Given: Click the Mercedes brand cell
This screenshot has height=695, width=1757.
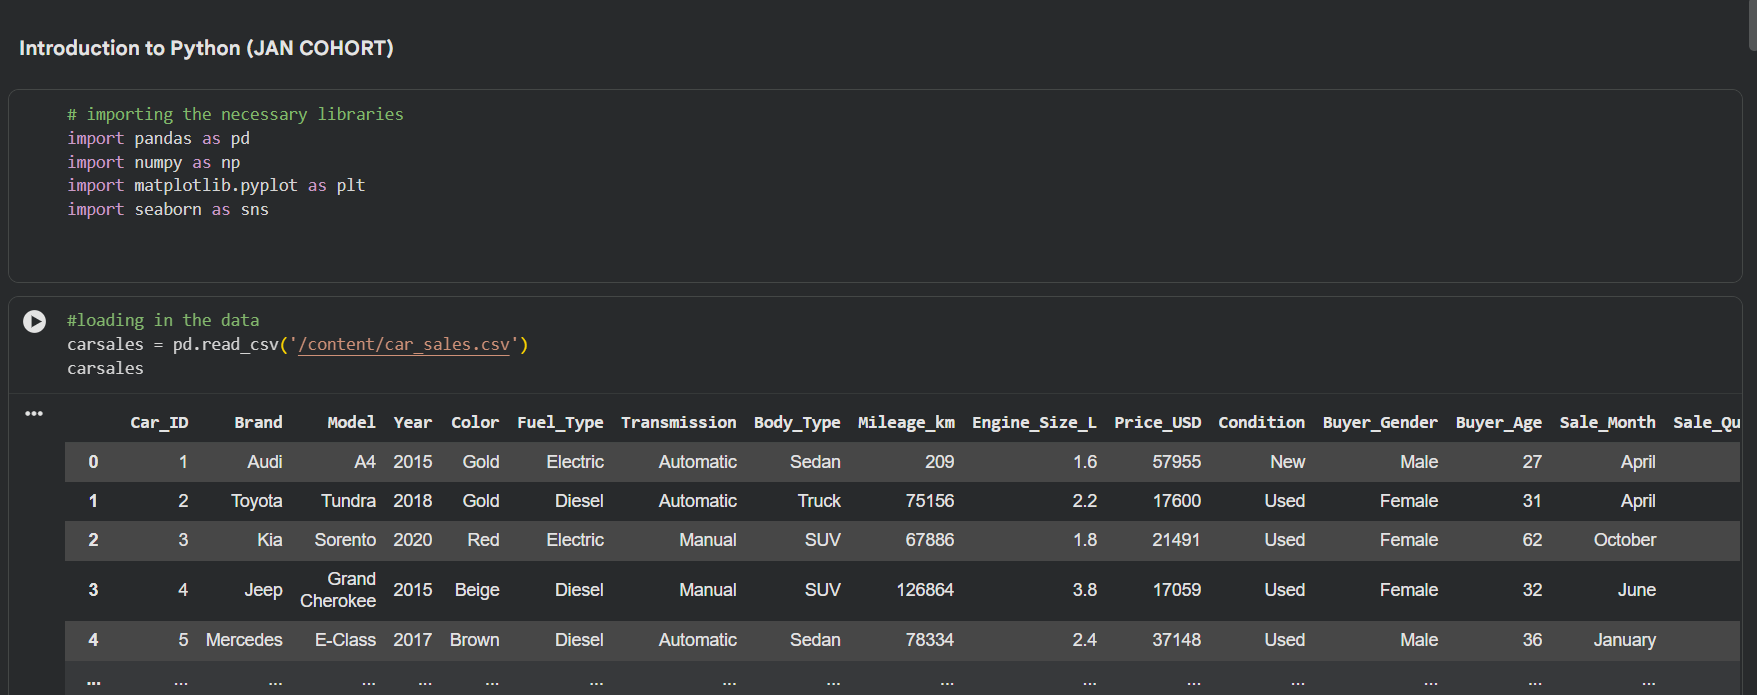Looking at the screenshot, I should [x=244, y=640].
